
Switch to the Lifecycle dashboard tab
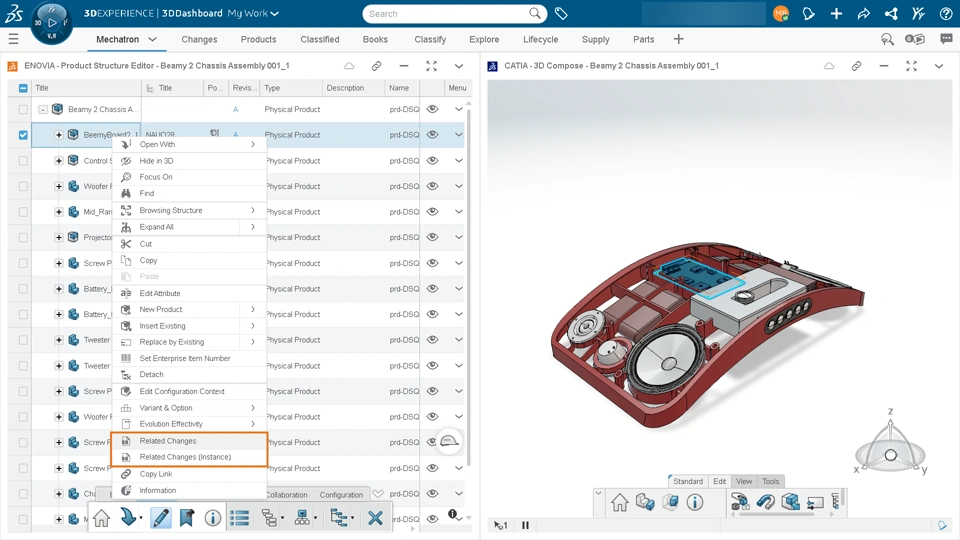tap(541, 39)
